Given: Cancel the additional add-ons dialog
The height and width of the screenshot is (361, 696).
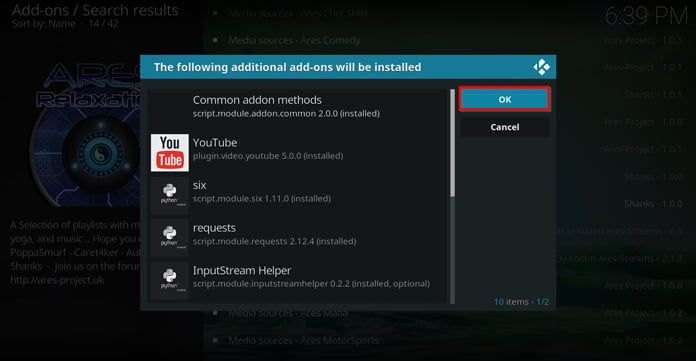Looking at the screenshot, I should [x=505, y=127].
